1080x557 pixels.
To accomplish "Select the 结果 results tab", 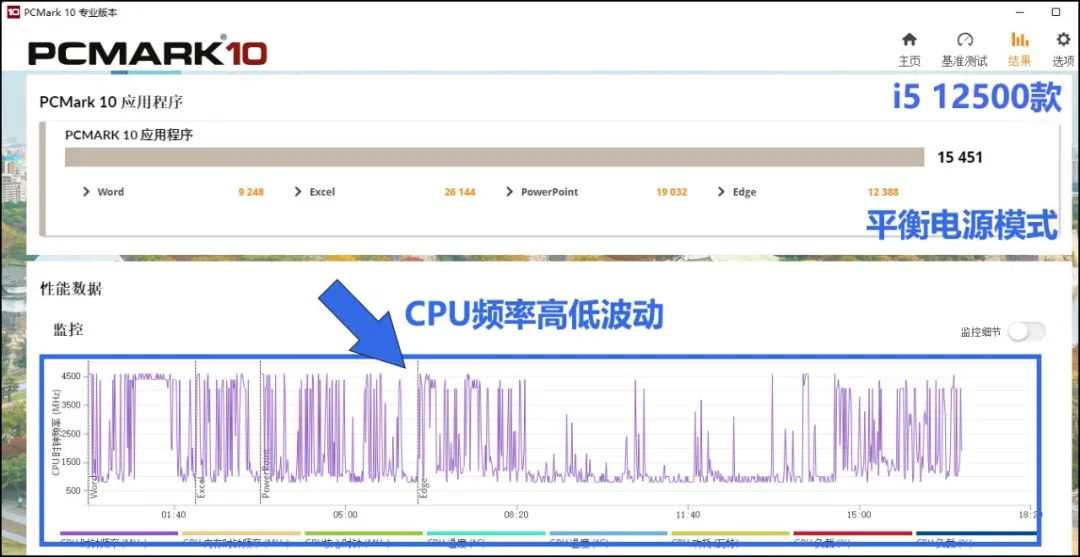I will pyautogui.click(x=1019, y=48).
